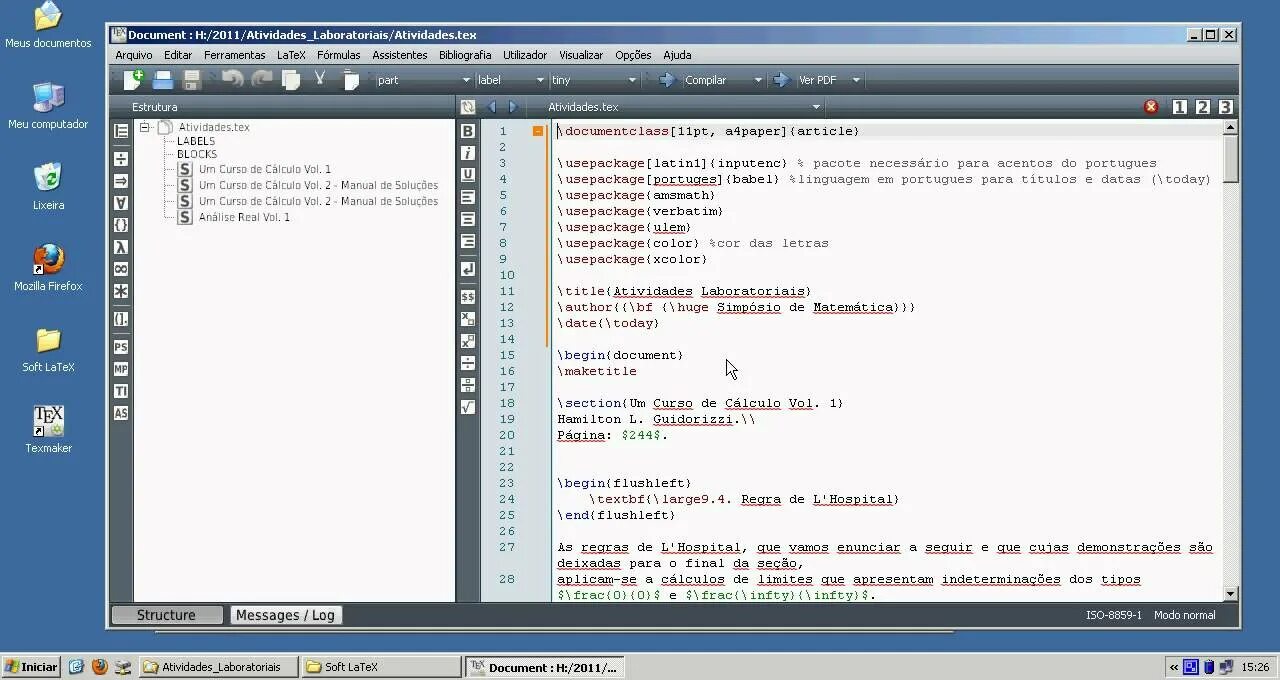1280x680 pixels.
Task: Open the favorite symbols panel (asterisk icon)
Action: coord(121,291)
